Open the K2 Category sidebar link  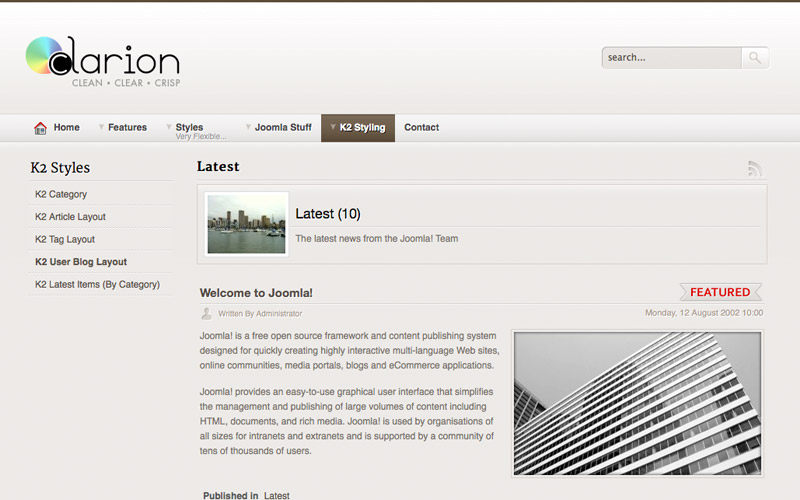(61, 194)
